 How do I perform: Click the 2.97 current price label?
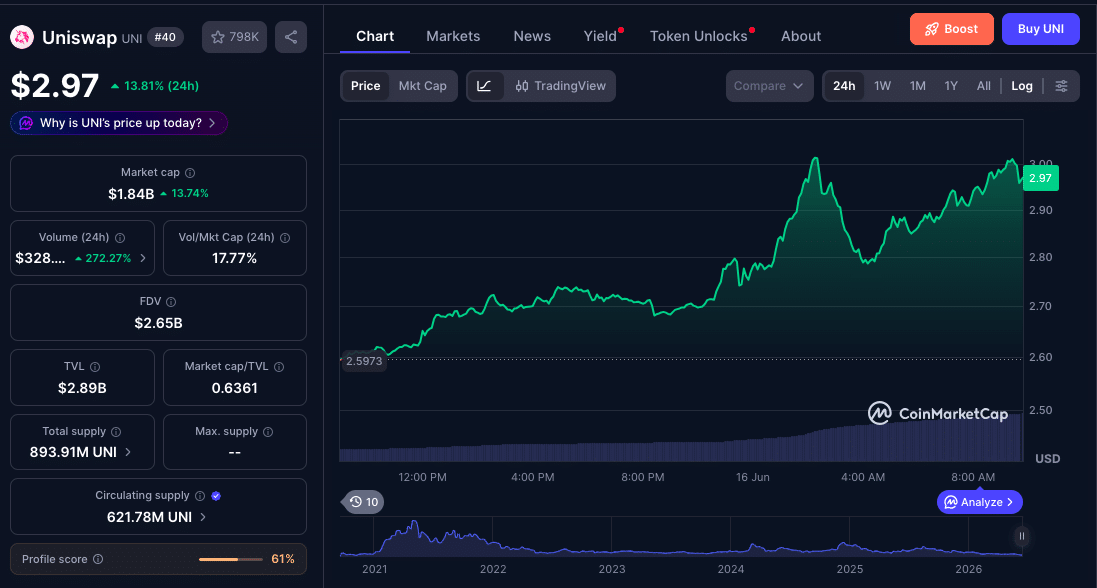[1040, 178]
